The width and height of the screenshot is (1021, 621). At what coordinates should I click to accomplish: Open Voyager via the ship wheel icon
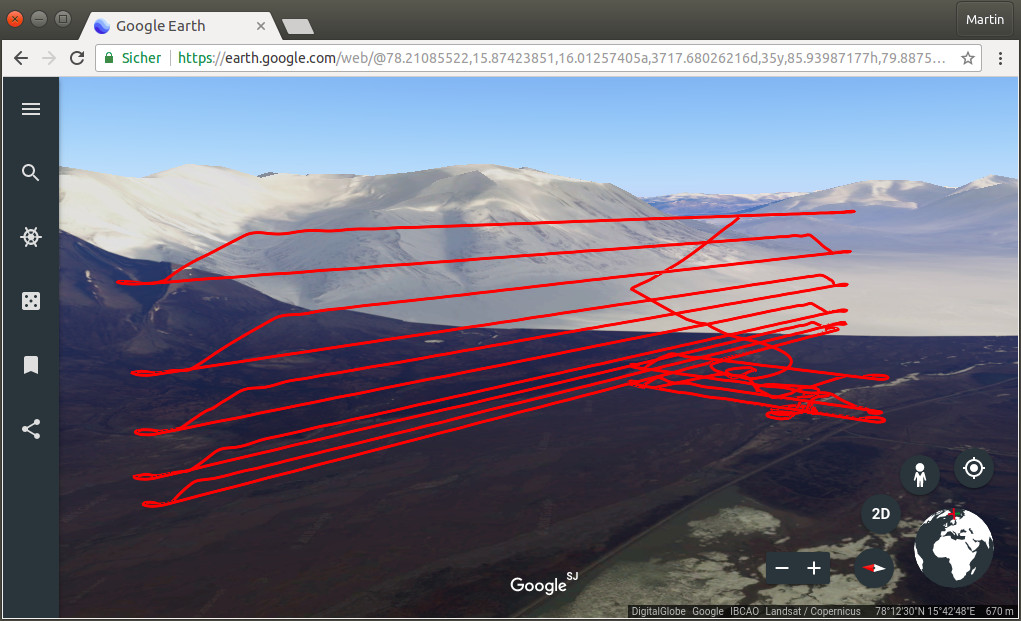click(31, 236)
